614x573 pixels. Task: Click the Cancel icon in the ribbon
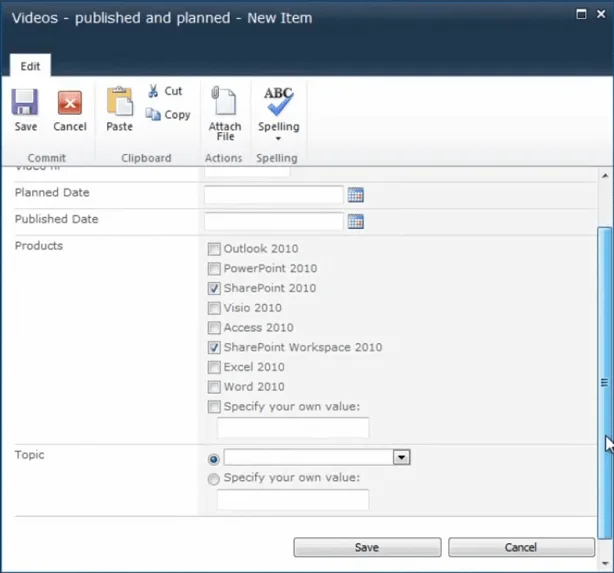click(70, 104)
